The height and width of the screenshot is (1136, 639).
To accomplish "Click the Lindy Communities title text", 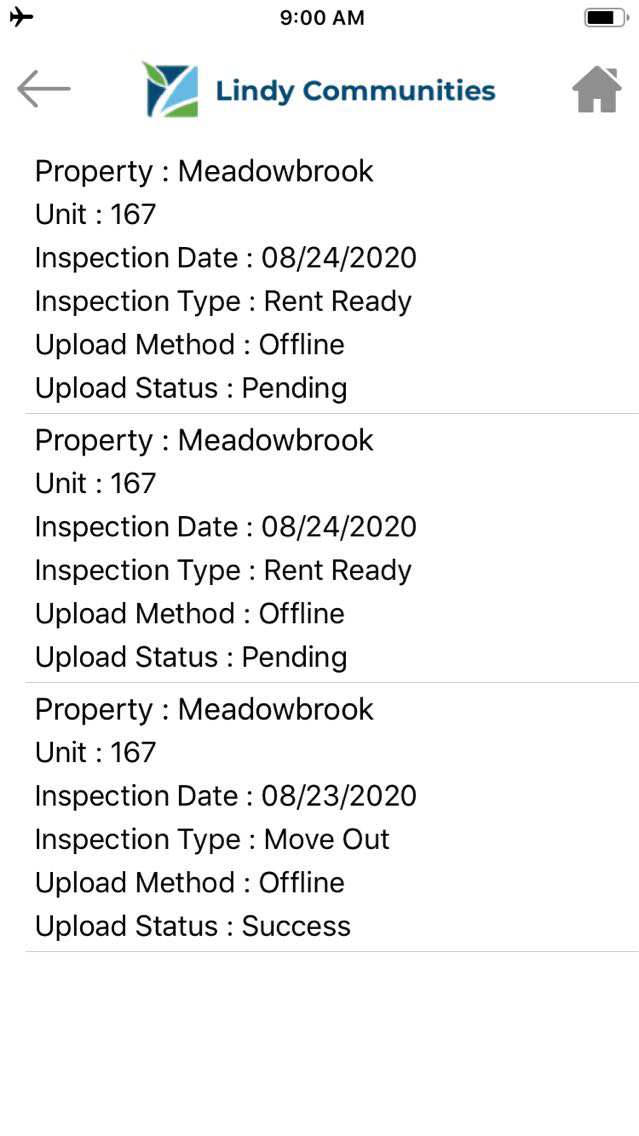I will (355, 91).
